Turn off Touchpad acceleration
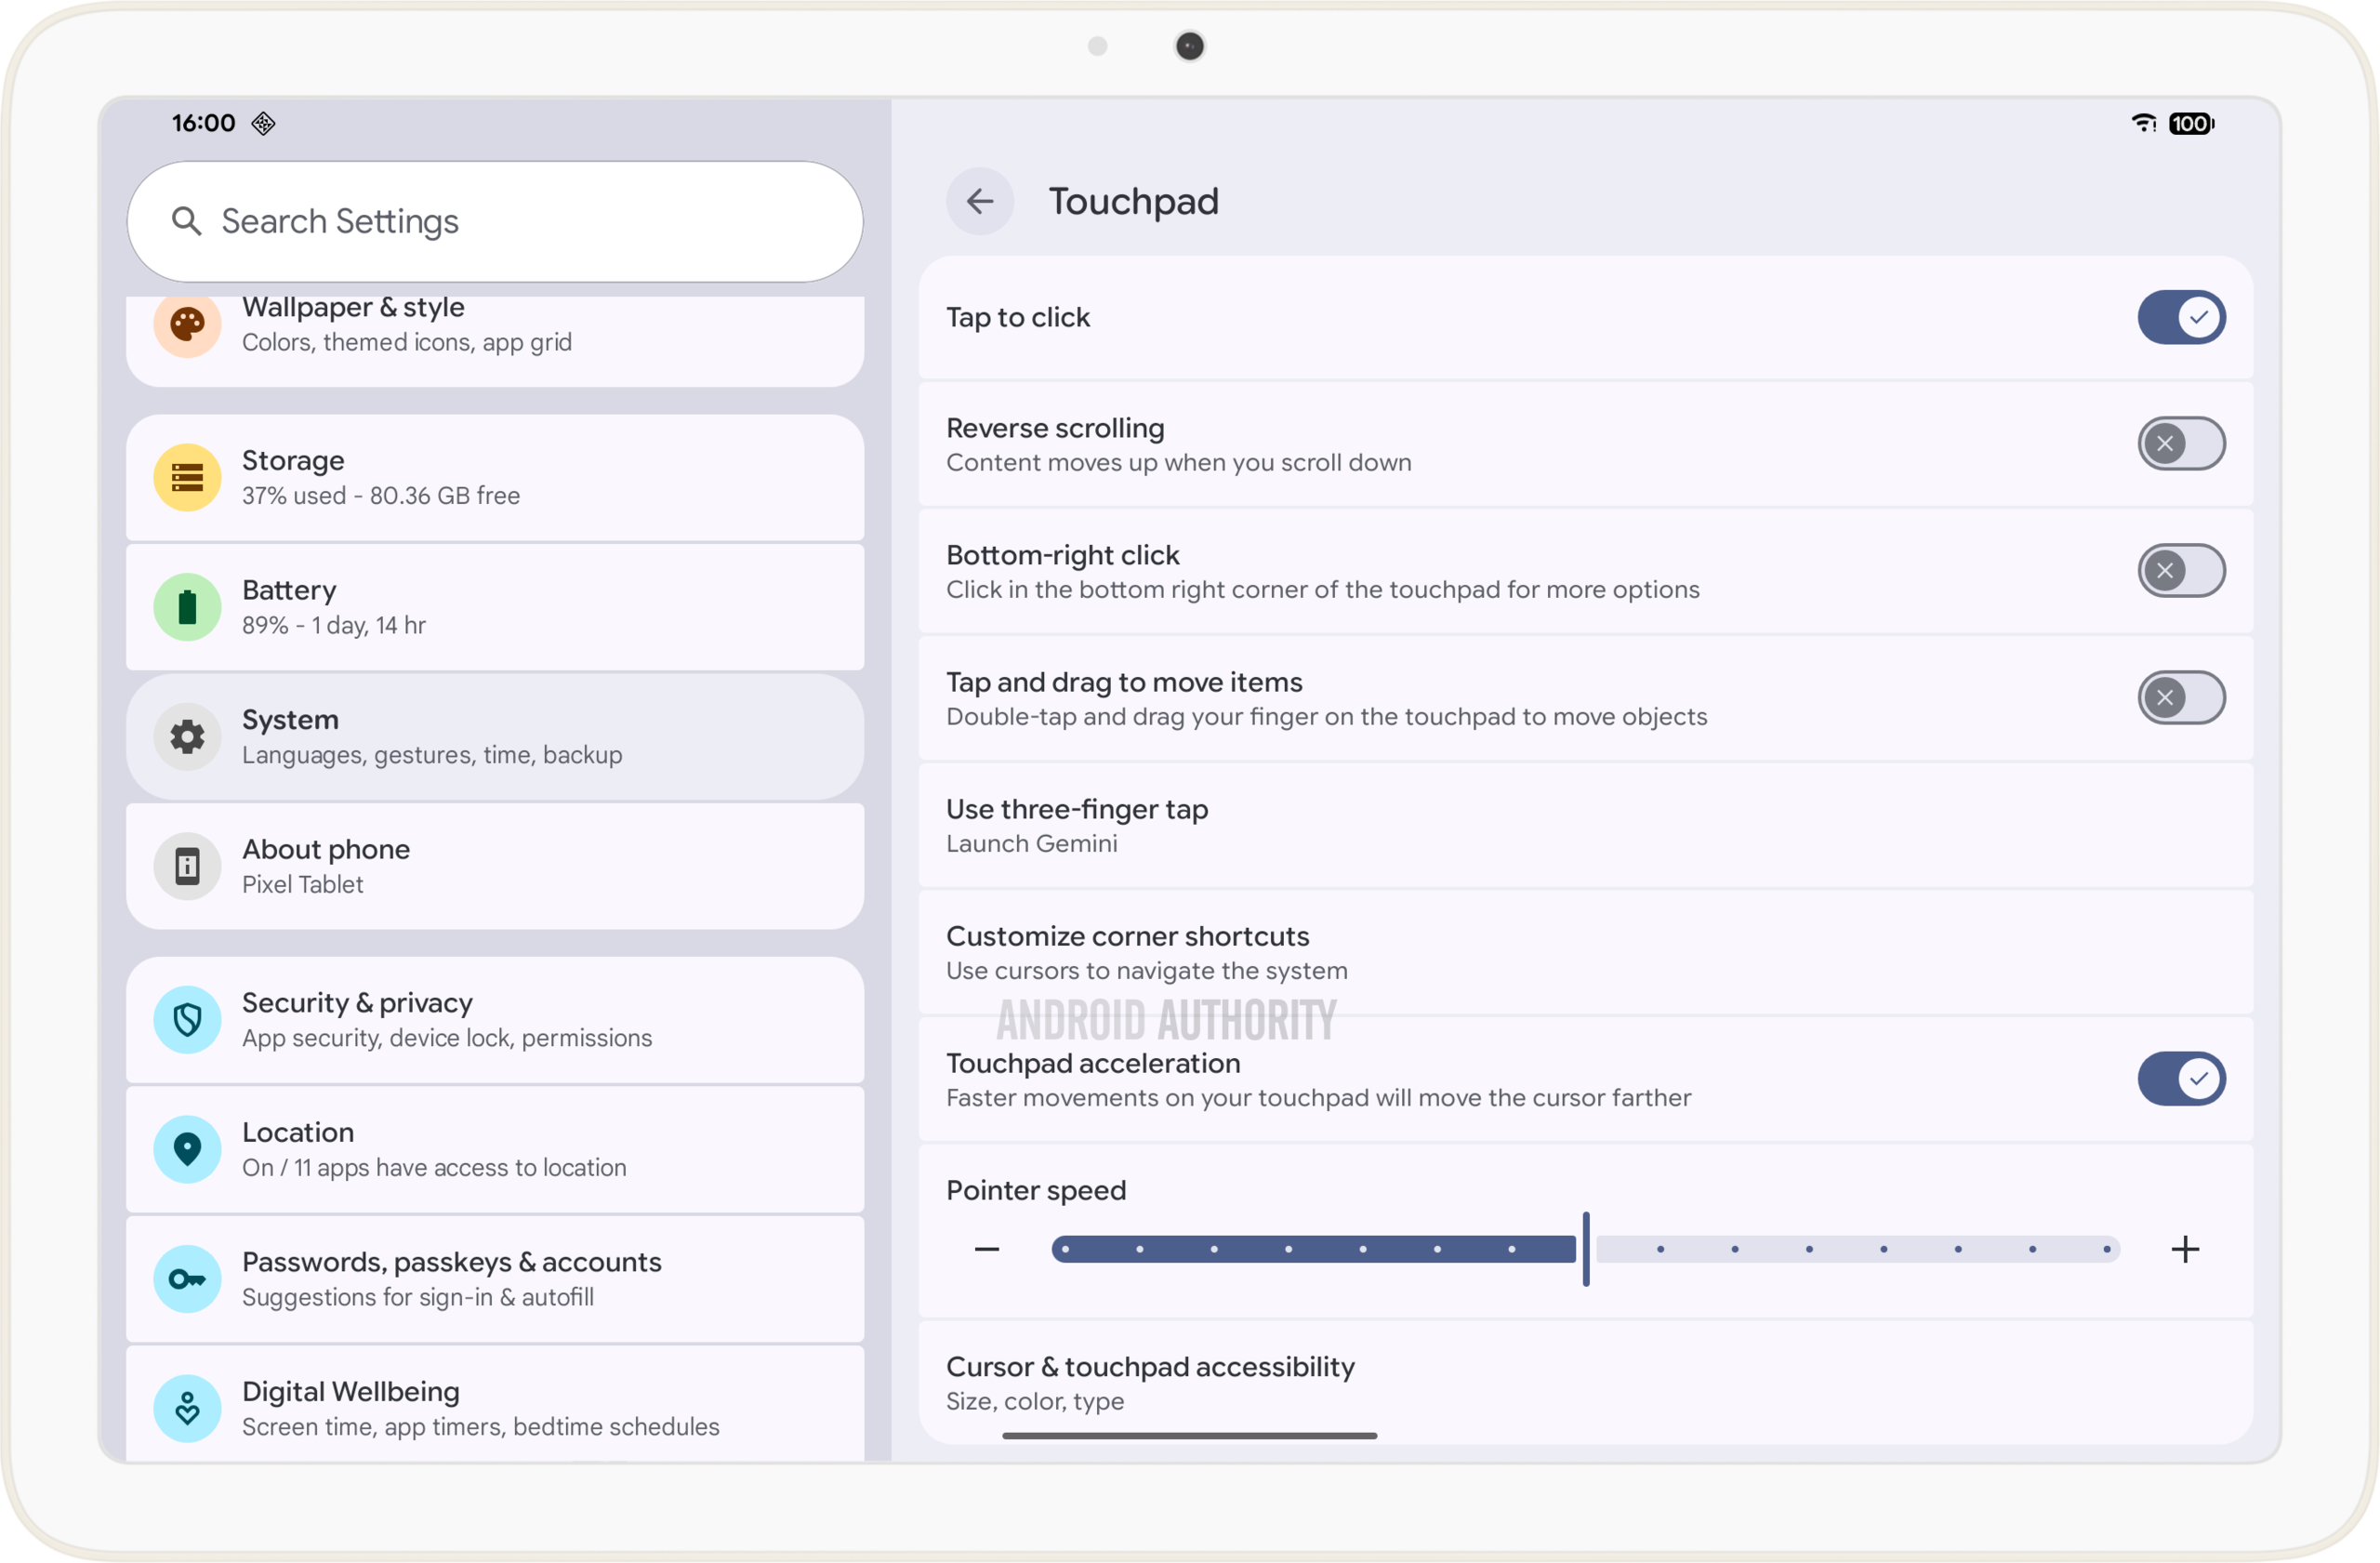 (2181, 1079)
